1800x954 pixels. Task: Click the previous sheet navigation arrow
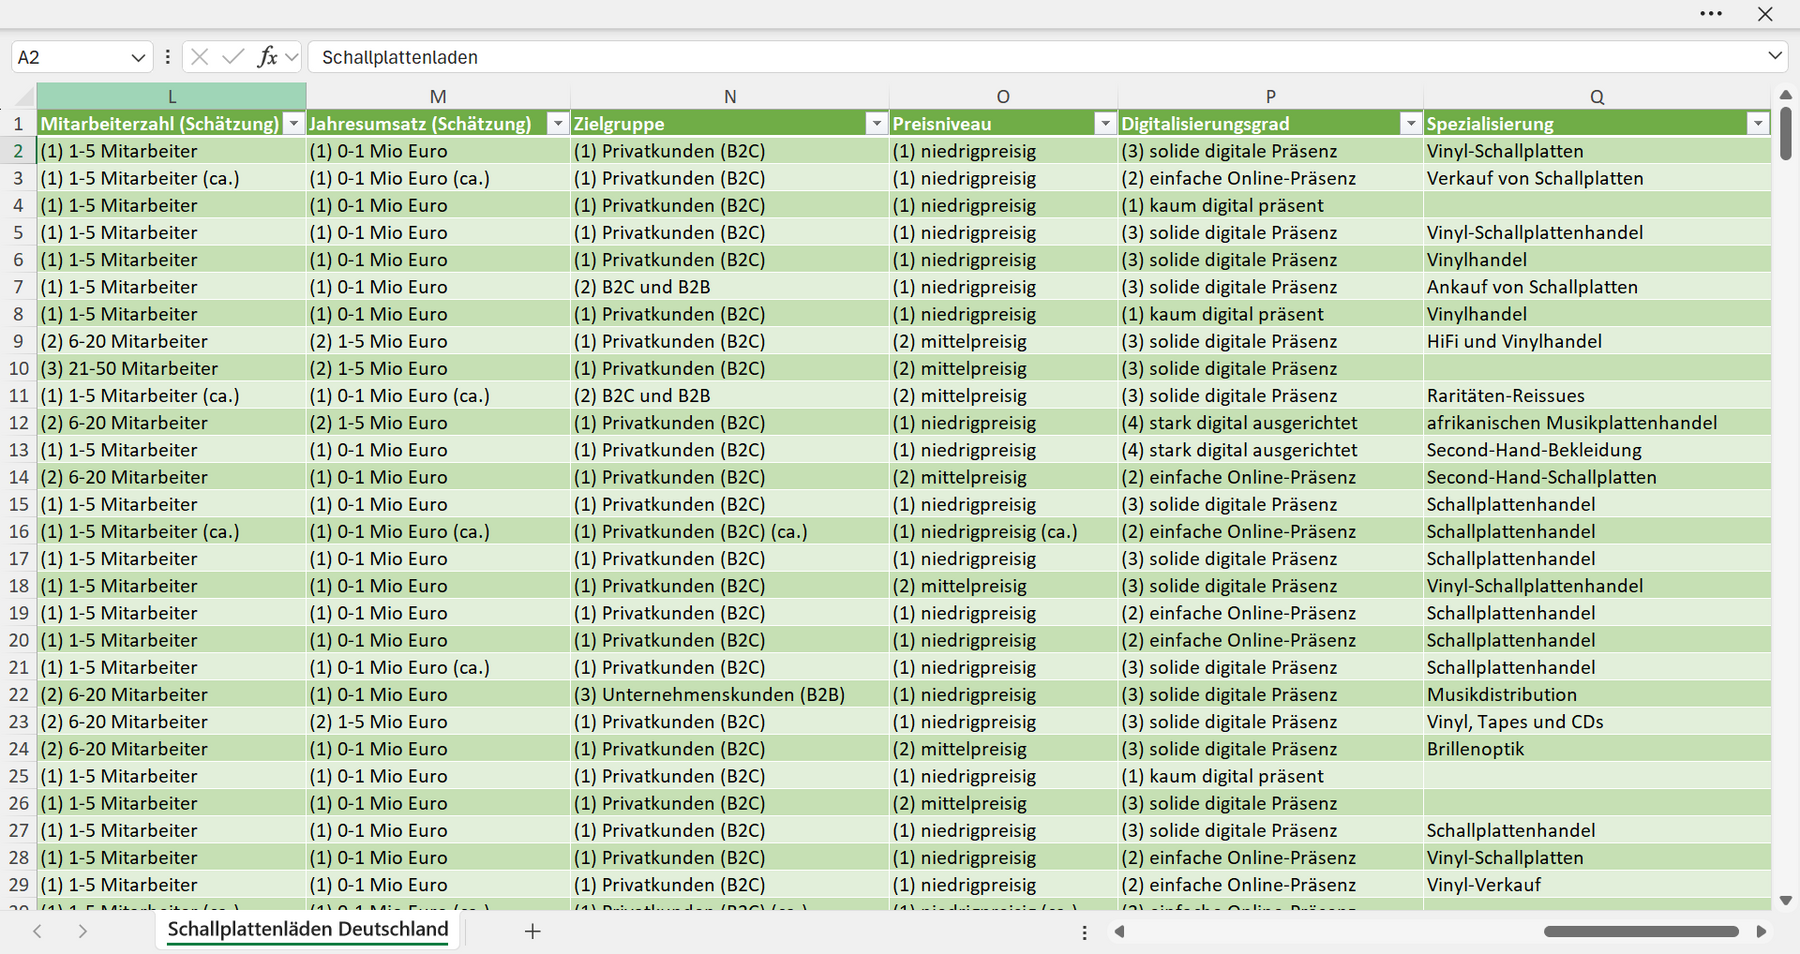tap(37, 931)
